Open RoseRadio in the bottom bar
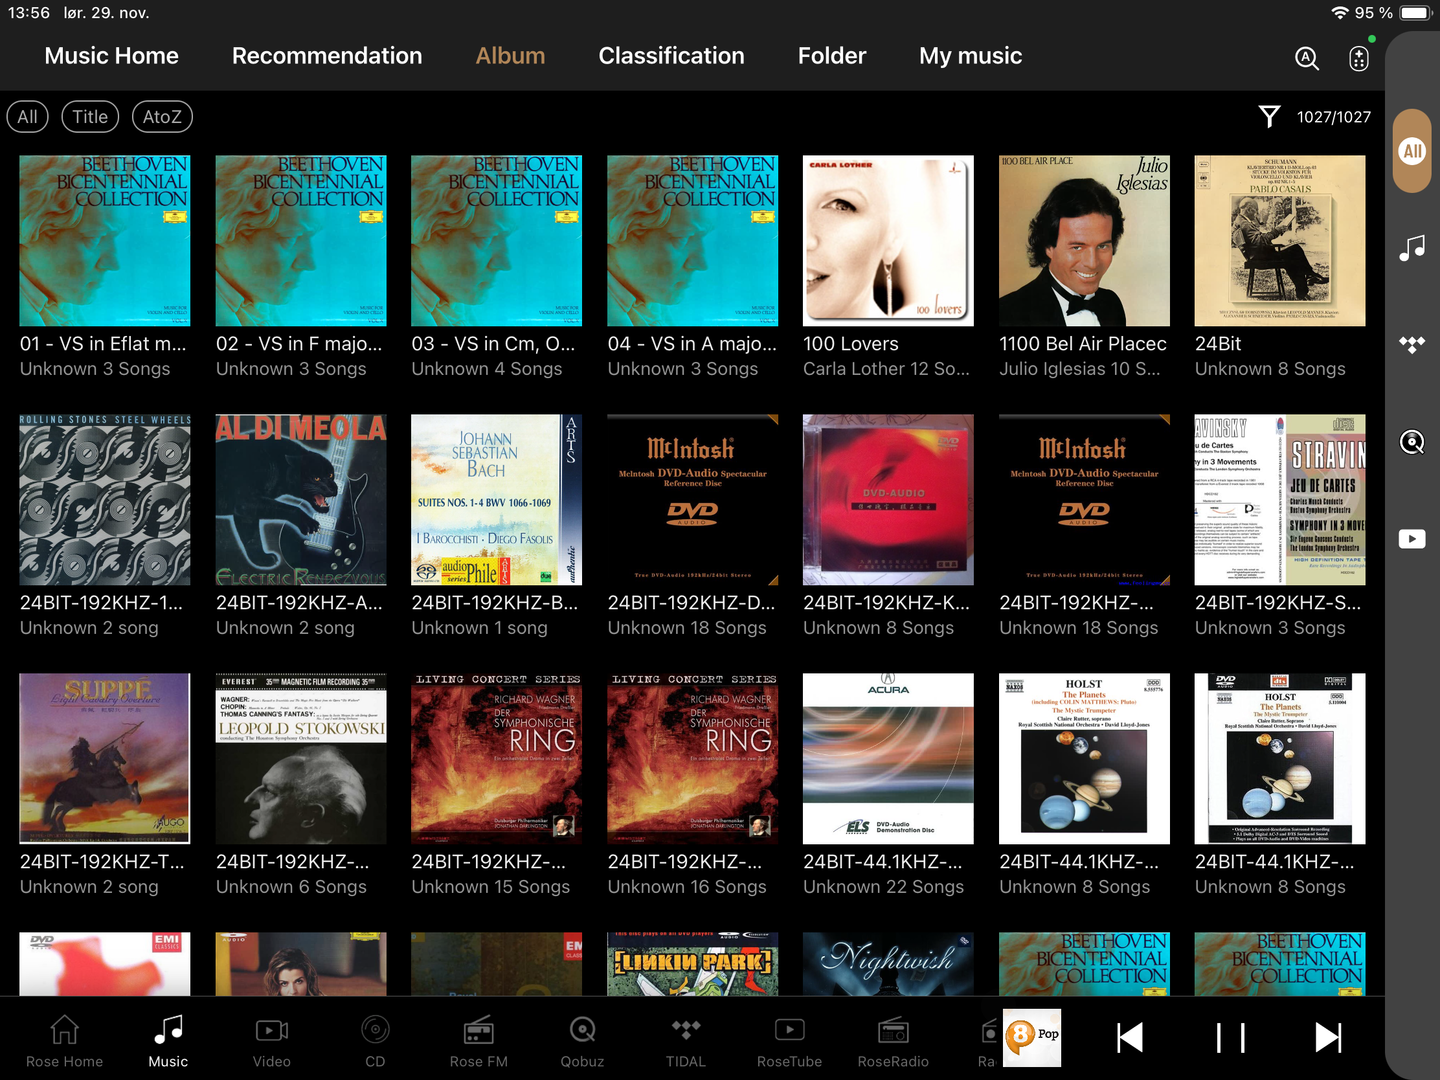The image size is (1440, 1080). (893, 1040)
